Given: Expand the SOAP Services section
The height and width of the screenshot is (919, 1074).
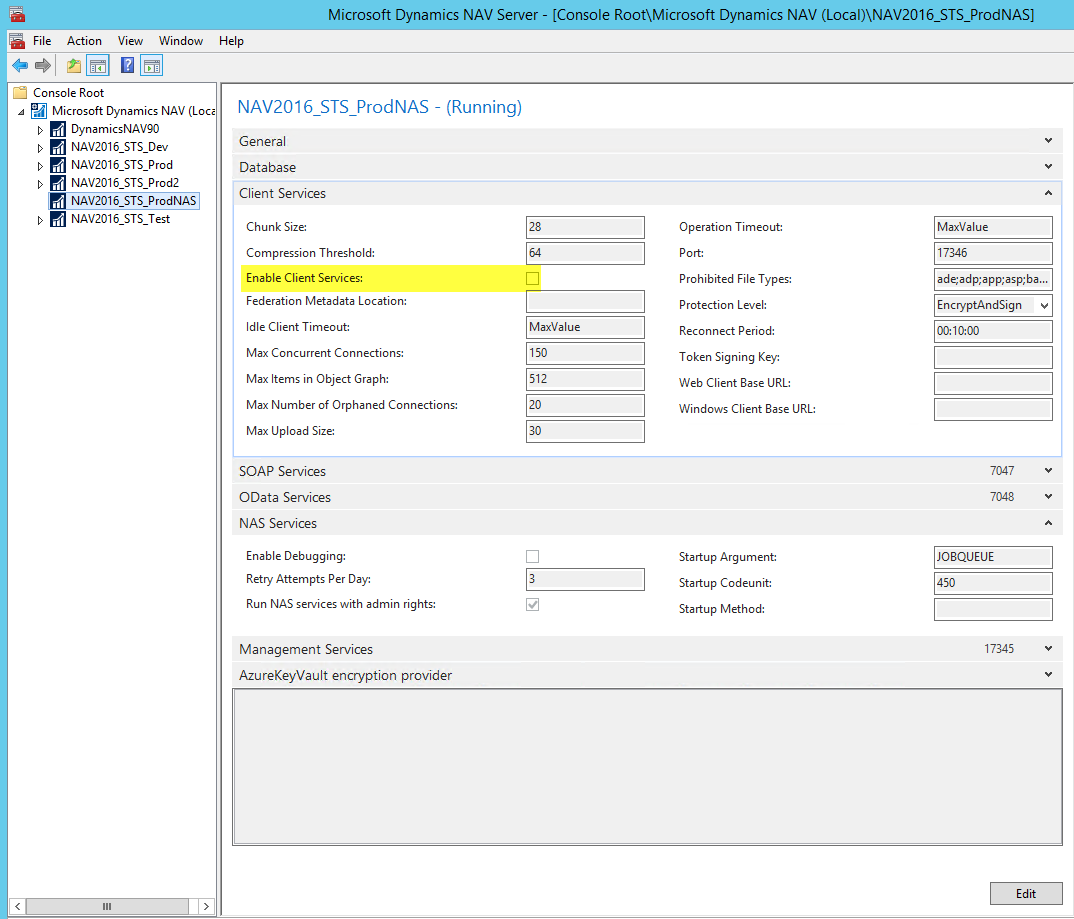Looking at the screenshot, I should (1047, 470).
